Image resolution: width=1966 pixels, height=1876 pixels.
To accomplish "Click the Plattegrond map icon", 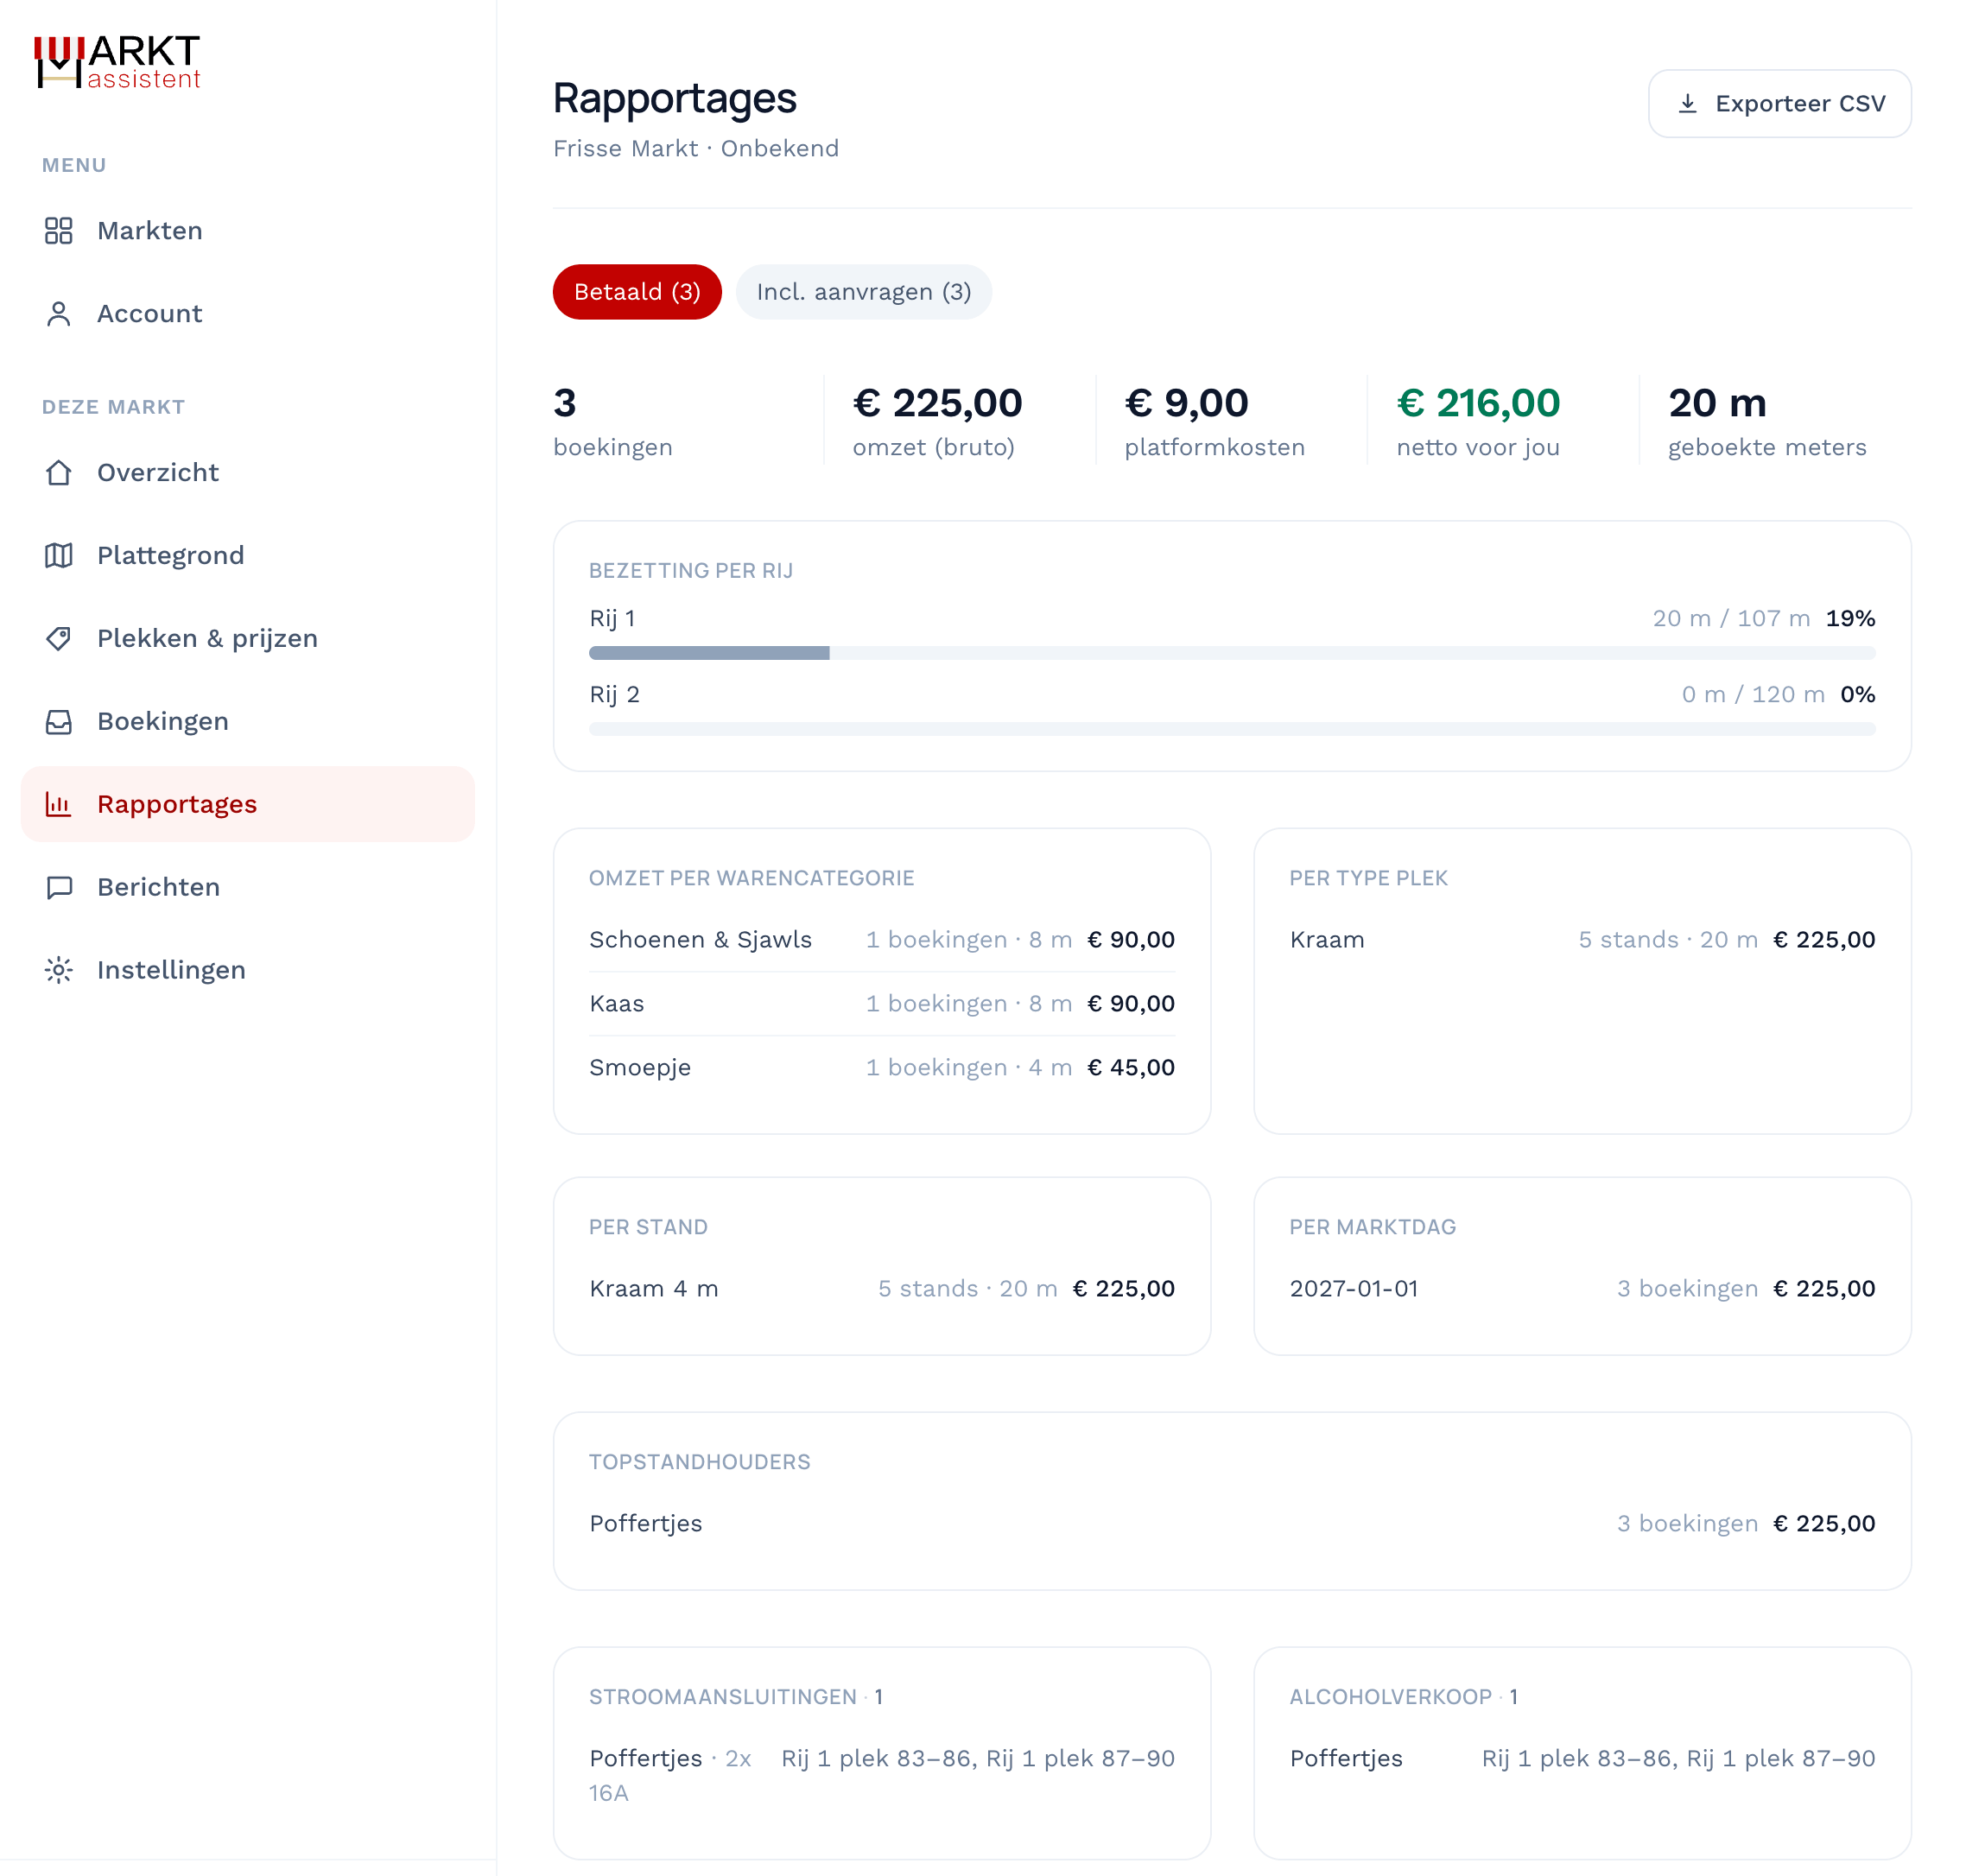I will 59,556.
